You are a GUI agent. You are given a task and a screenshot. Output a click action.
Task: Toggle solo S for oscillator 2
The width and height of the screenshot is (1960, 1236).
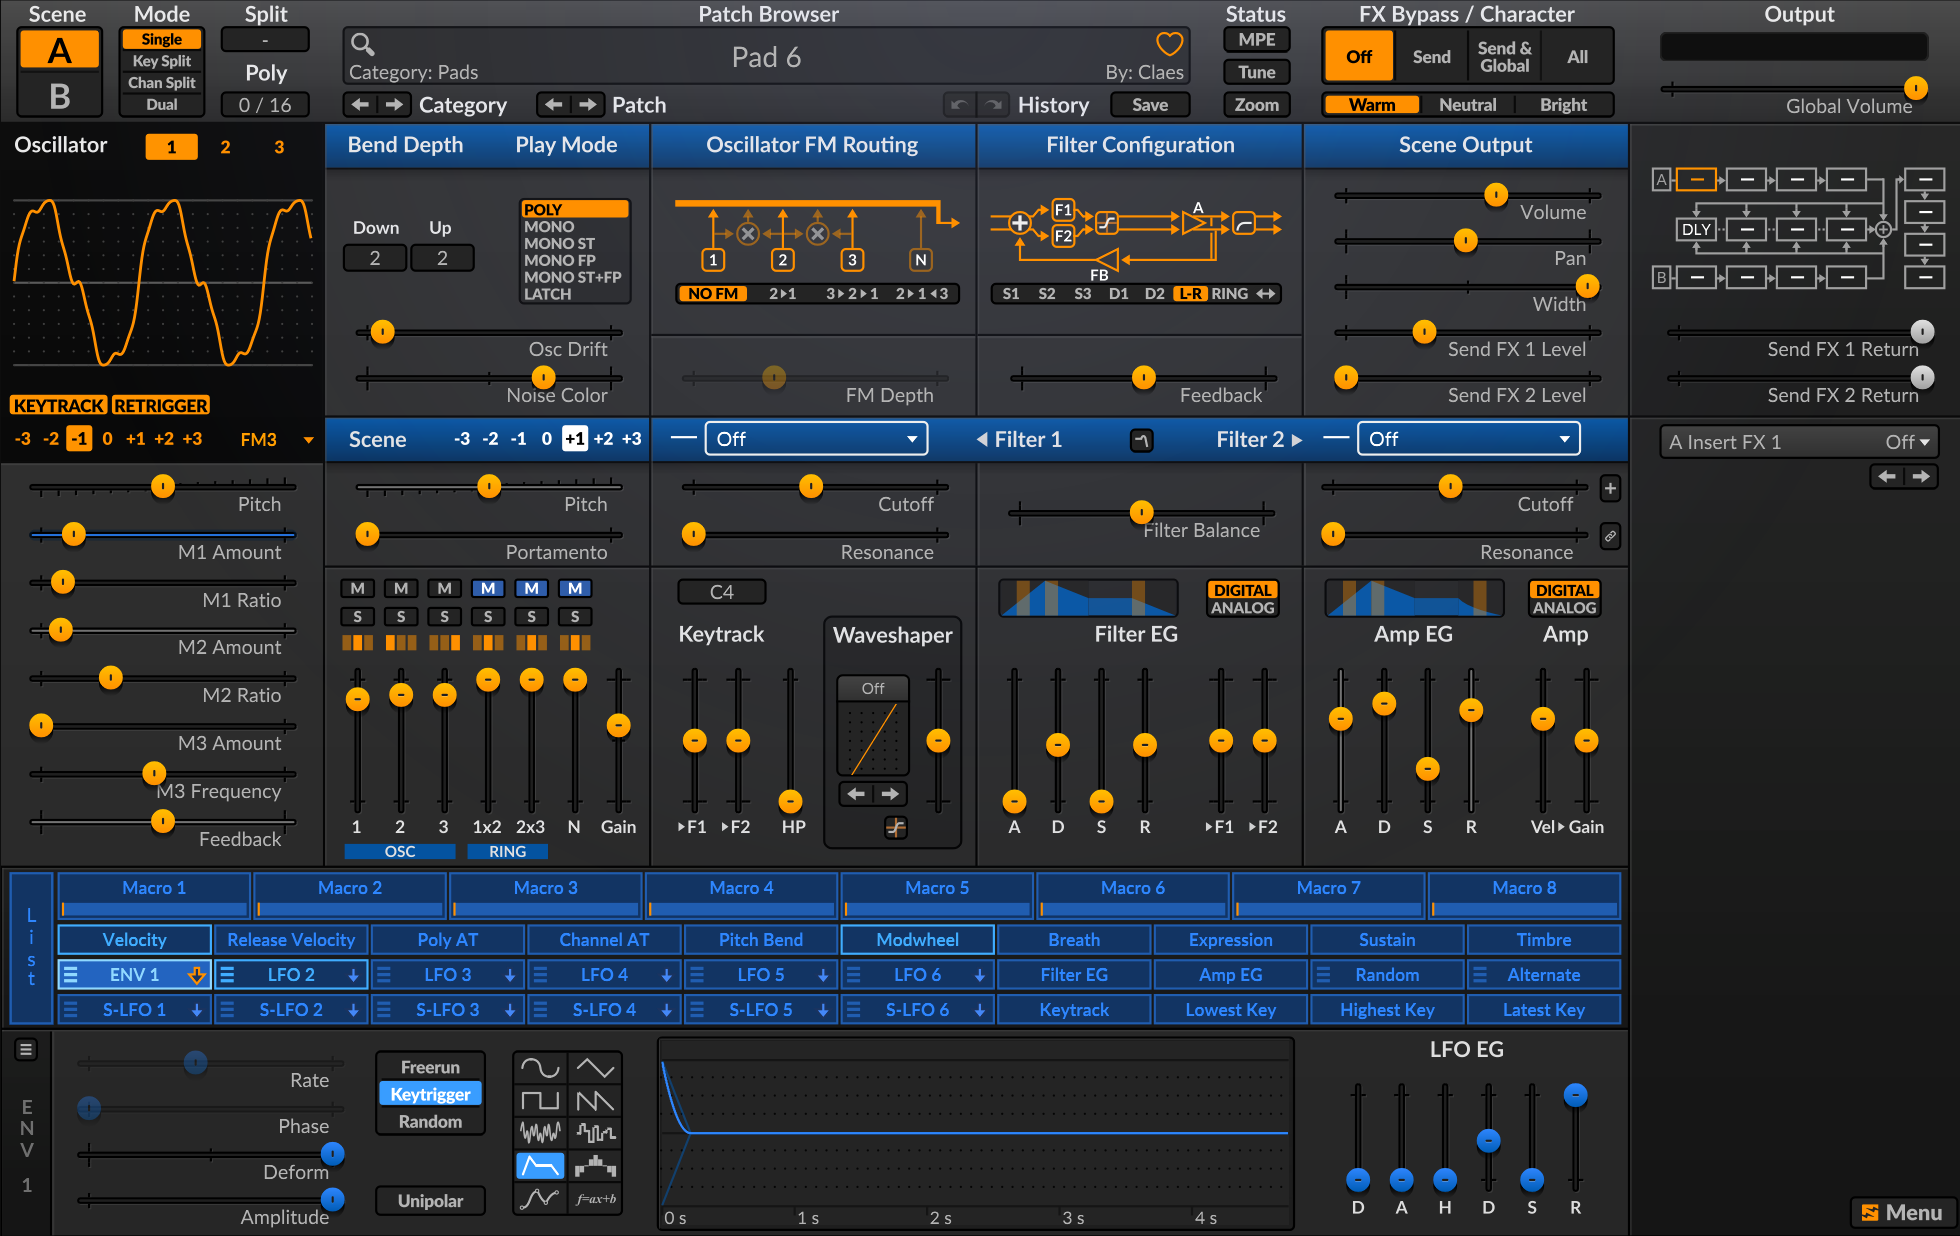[401, 616]
